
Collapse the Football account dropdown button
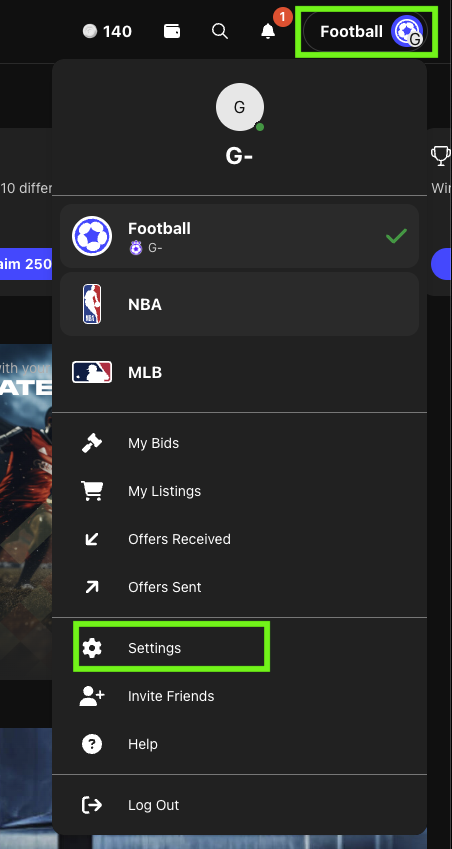point(366,31)
